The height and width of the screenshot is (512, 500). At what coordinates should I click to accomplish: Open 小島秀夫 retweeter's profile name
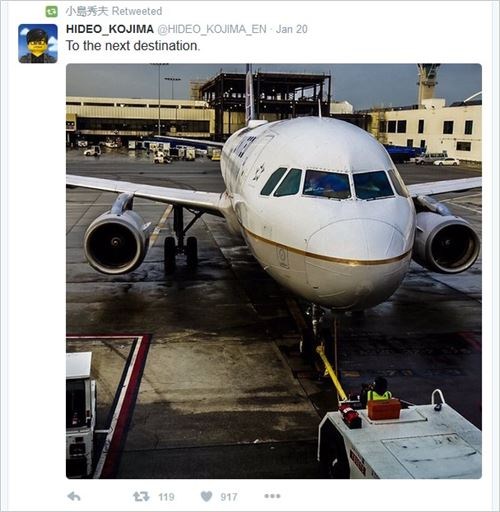(87, 11)
